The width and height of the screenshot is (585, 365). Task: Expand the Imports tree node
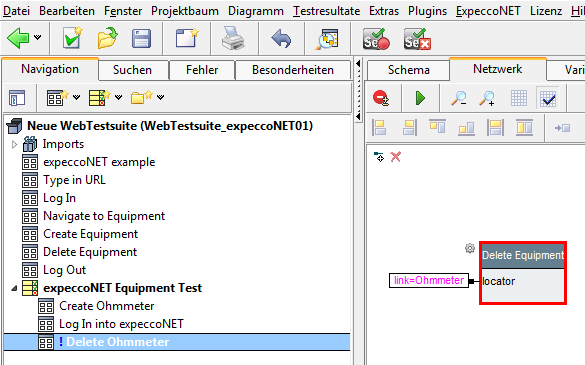click(14, 144)
